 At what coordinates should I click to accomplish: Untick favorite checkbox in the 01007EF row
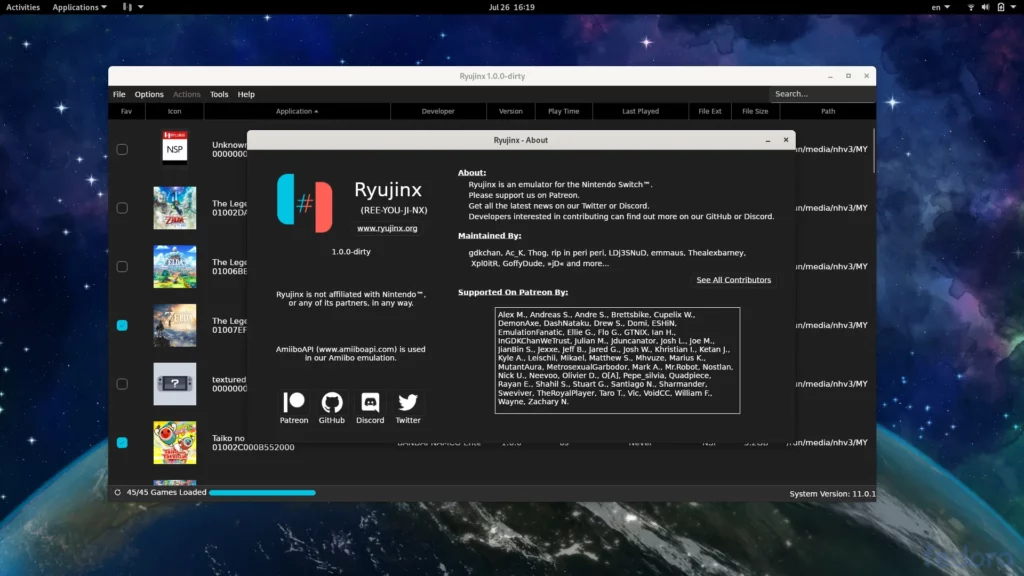pyautogui.click(x=122, y=325)
